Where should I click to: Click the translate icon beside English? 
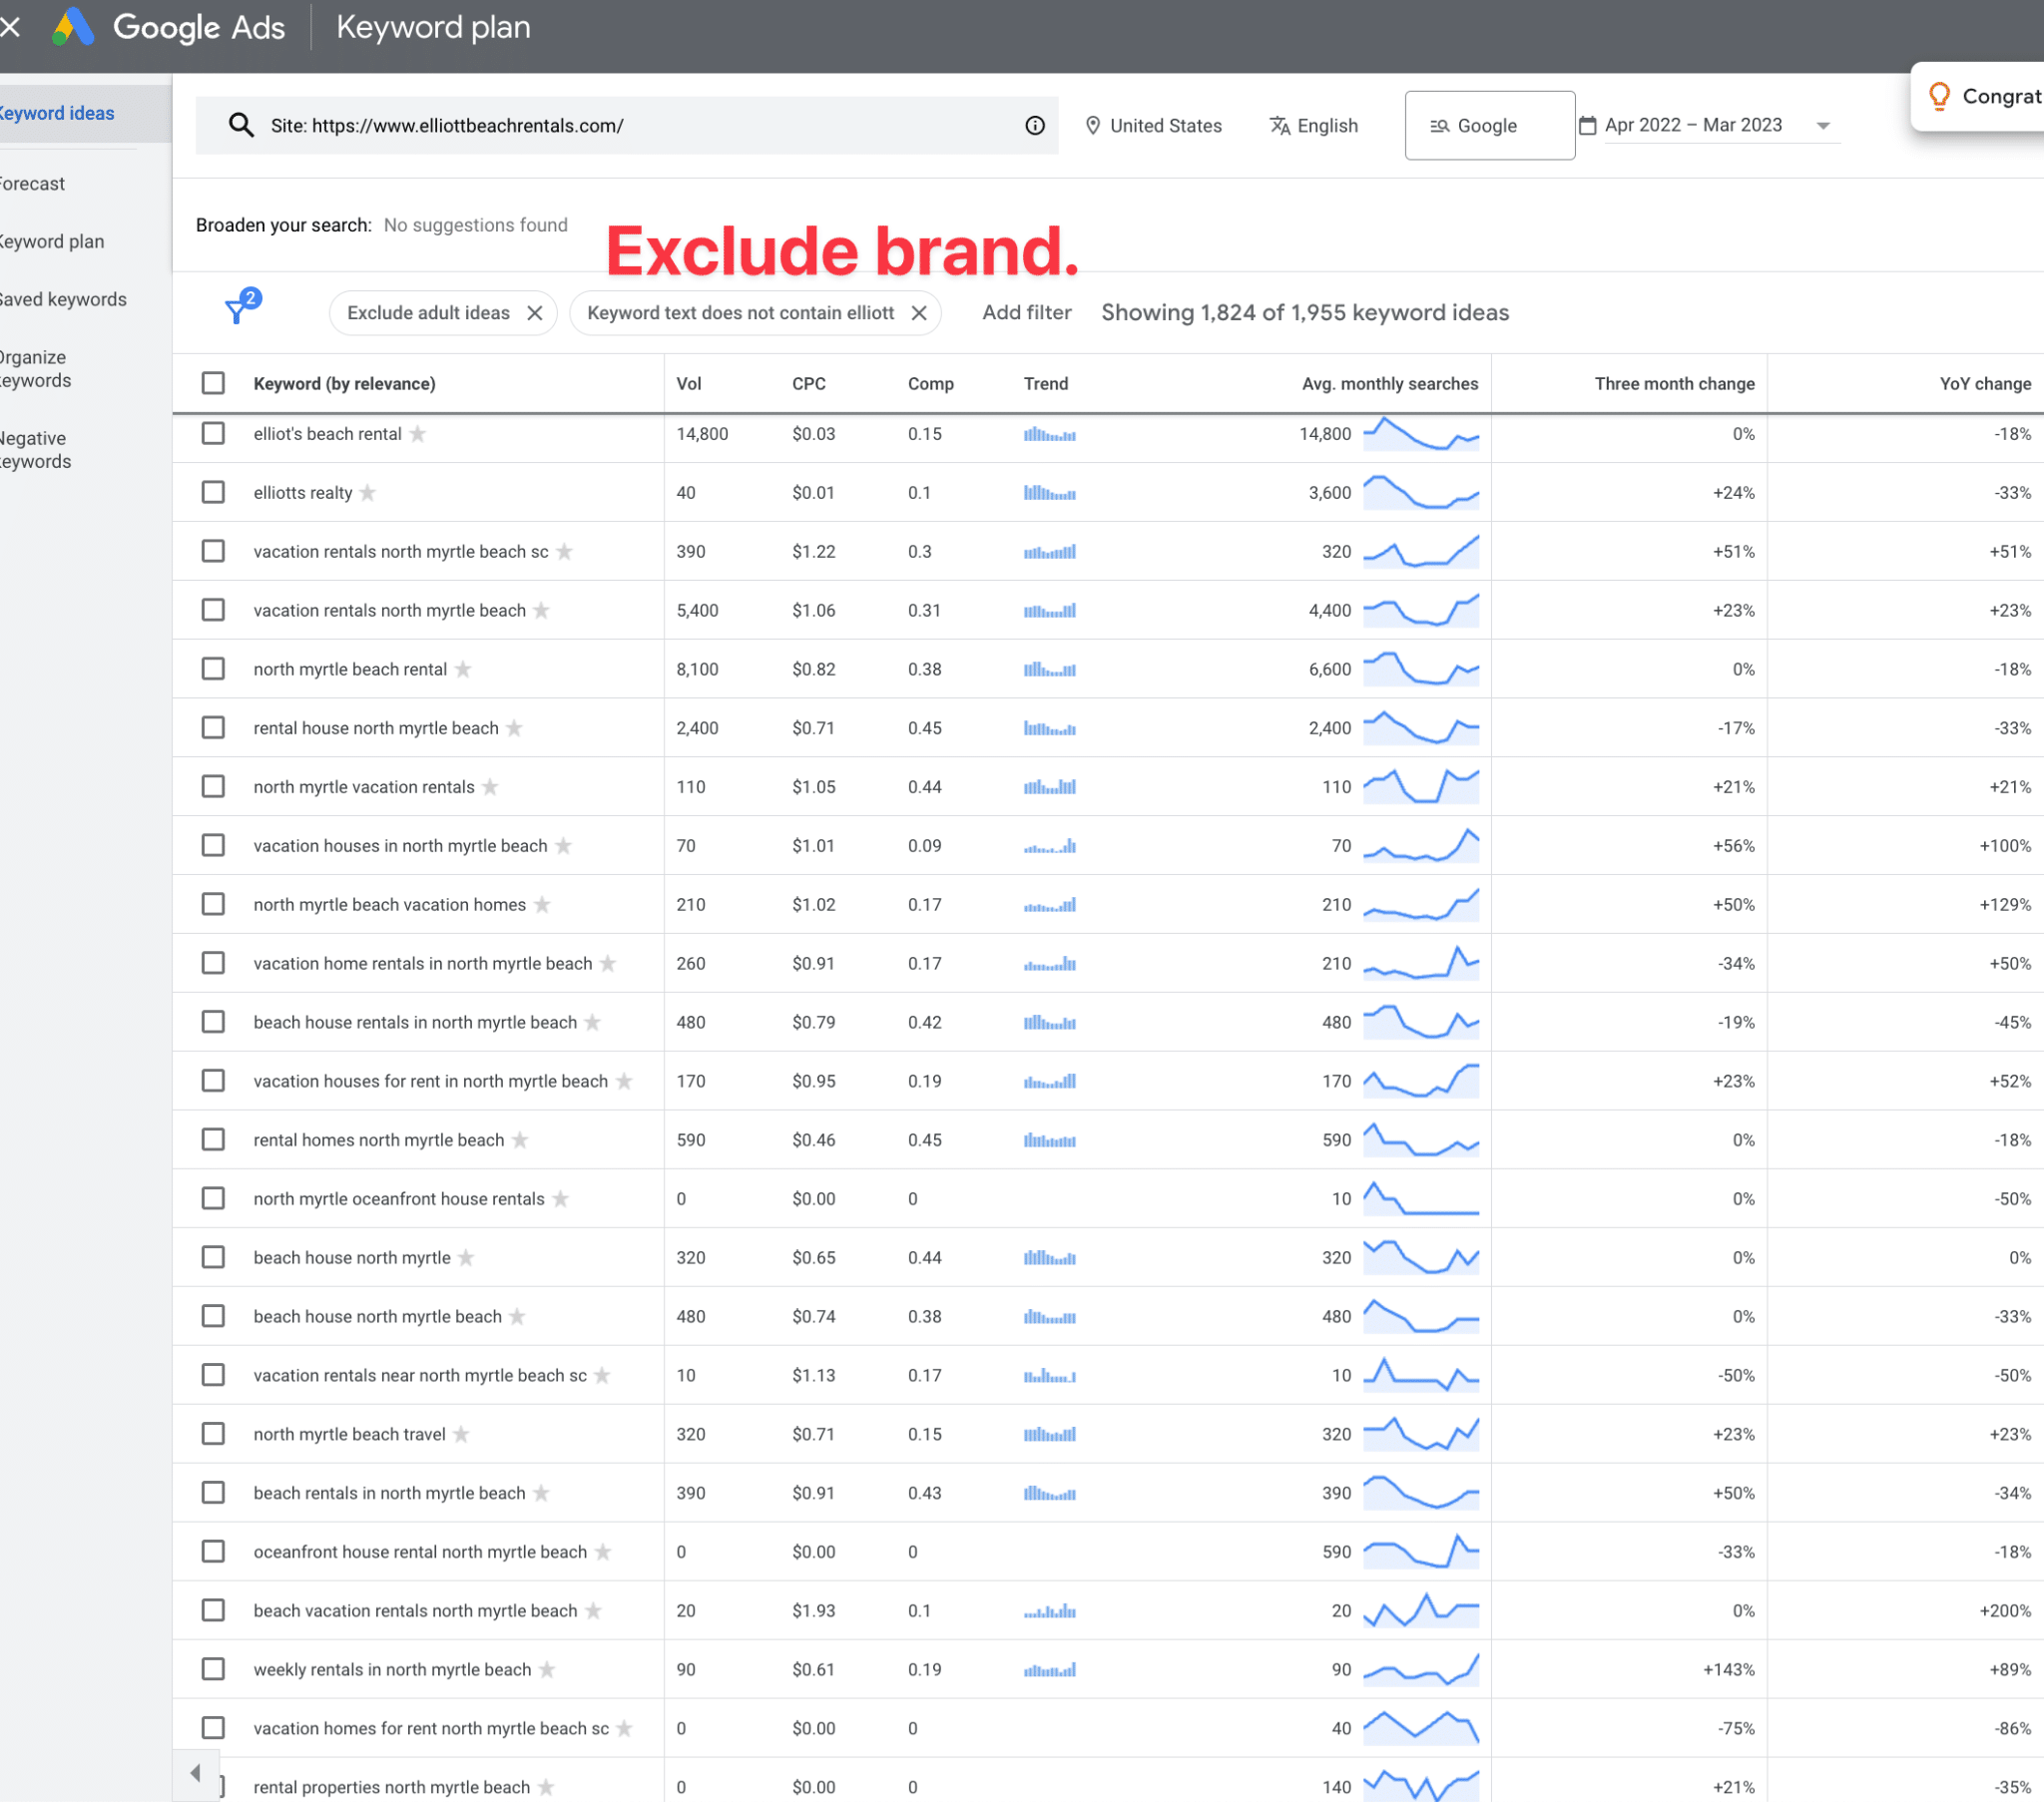point(1280,125)
